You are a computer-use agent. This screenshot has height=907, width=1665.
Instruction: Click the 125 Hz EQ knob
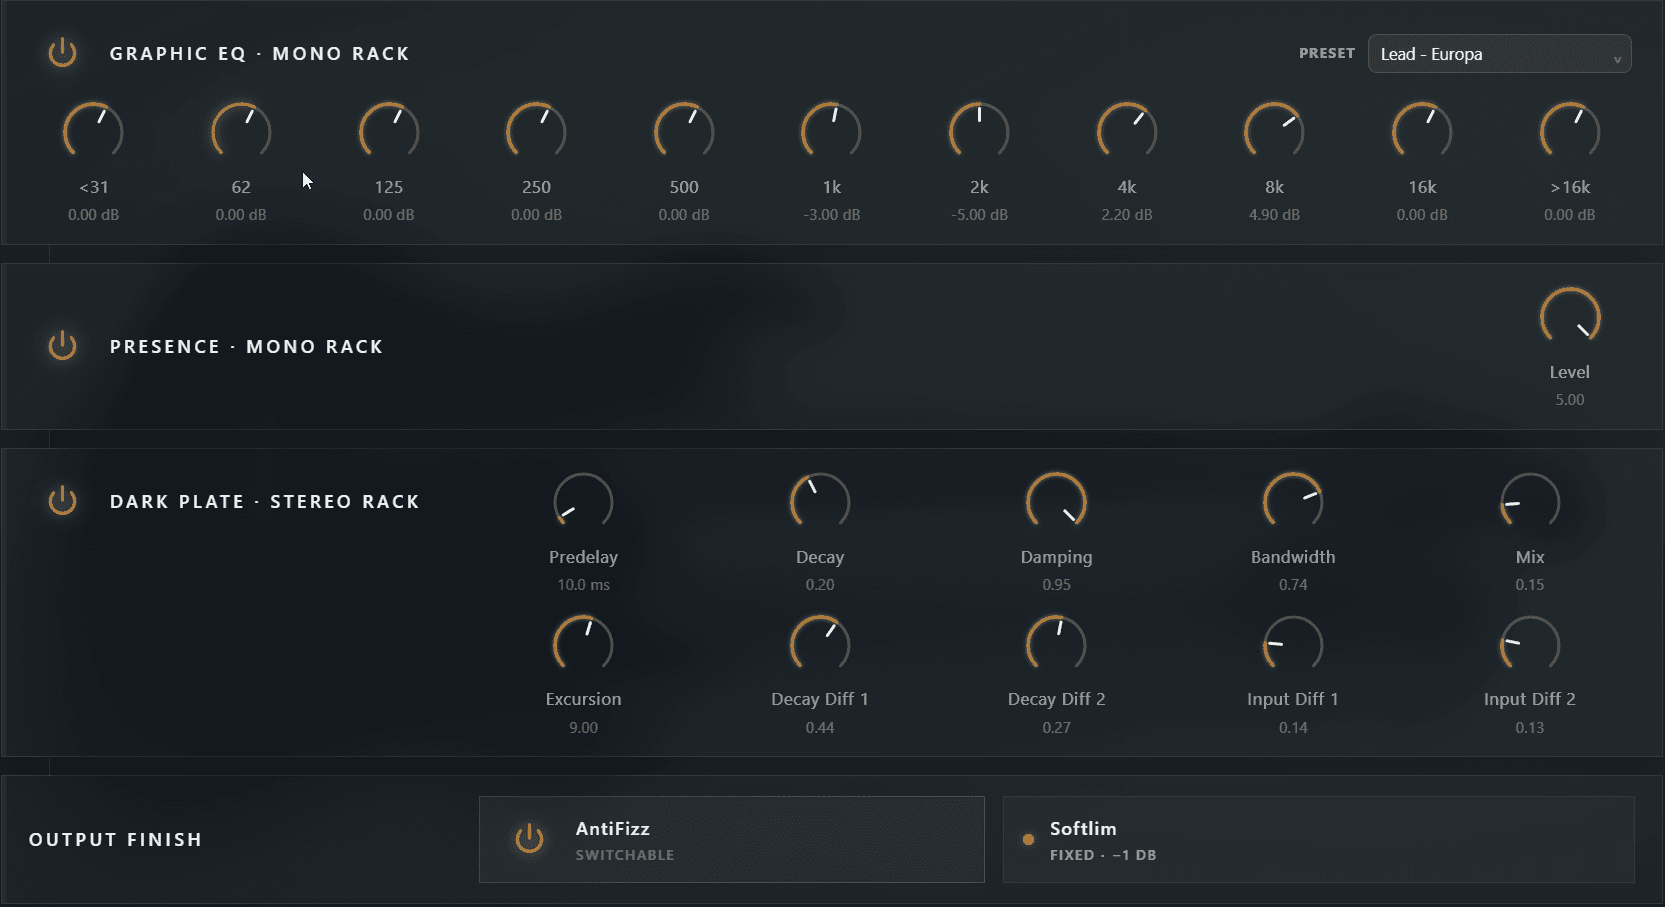[389, 132]
